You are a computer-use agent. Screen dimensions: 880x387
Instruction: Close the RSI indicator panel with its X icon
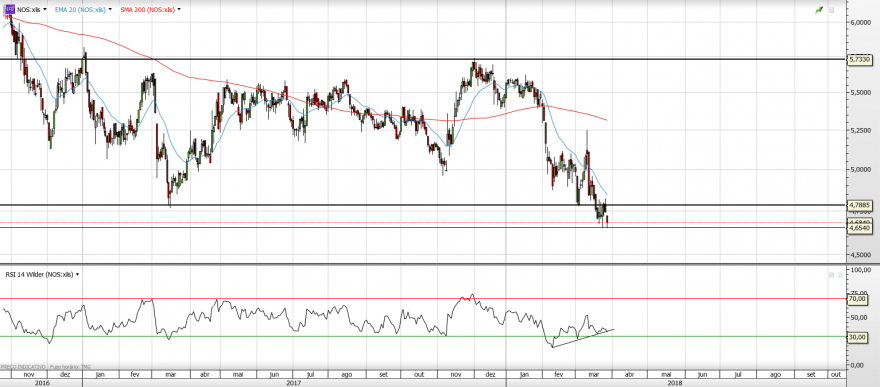click(x=840, y=275)
